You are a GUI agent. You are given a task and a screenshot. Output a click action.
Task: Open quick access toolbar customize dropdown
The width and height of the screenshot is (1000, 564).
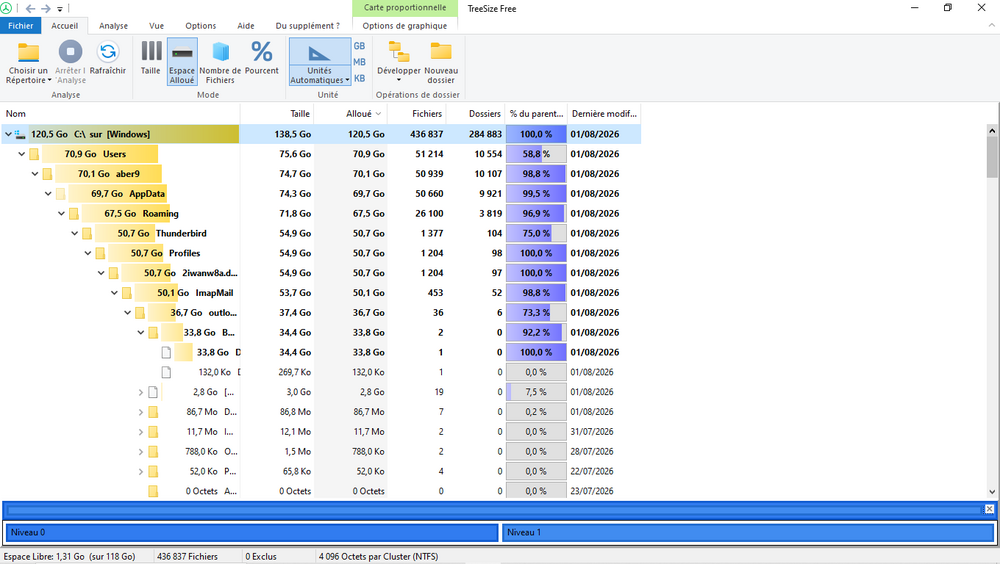(x=60, y=9)
